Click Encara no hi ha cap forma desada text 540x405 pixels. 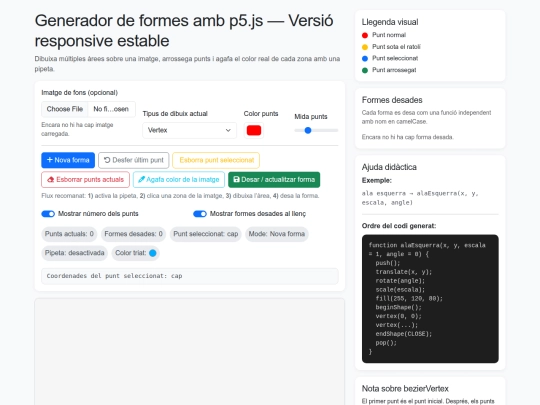point(407,137)
